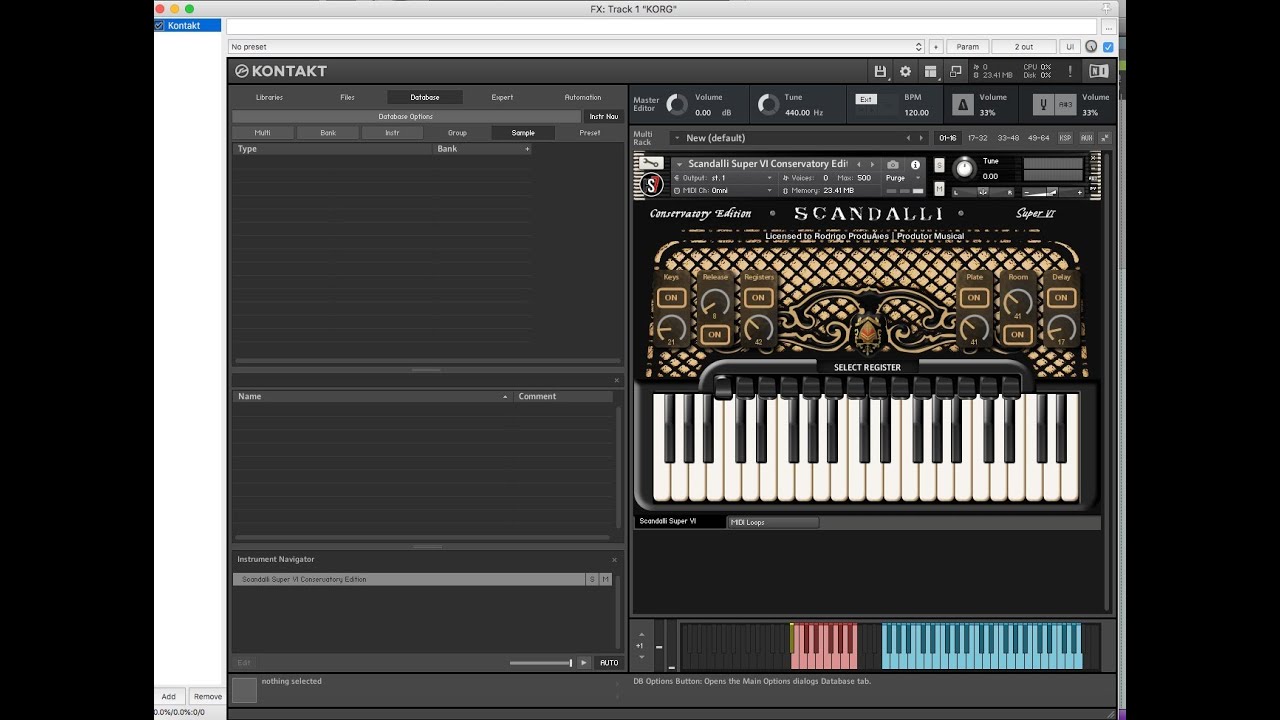Click the Name column sort arrow
1280x720 pixels.
tap(505, 397)
